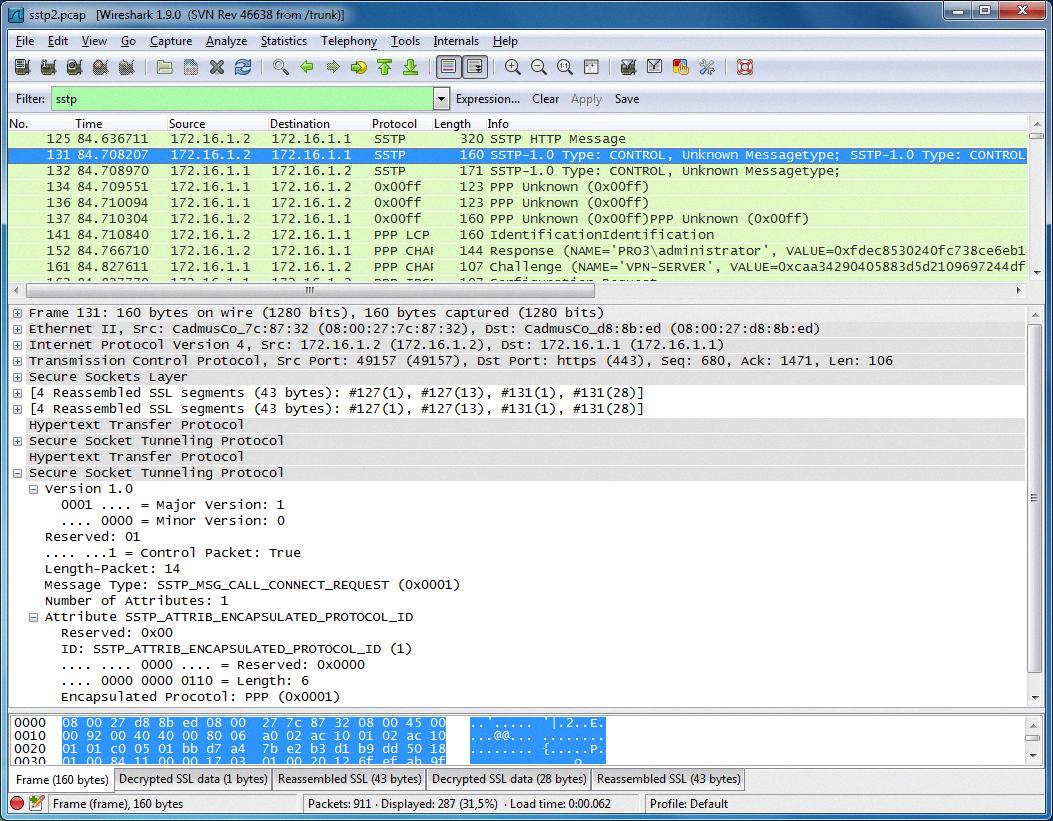Select Message Type SSTP_MSG_CALL_CONNECT_REQUEST line
1053x821 pixels.
(252, 585)
